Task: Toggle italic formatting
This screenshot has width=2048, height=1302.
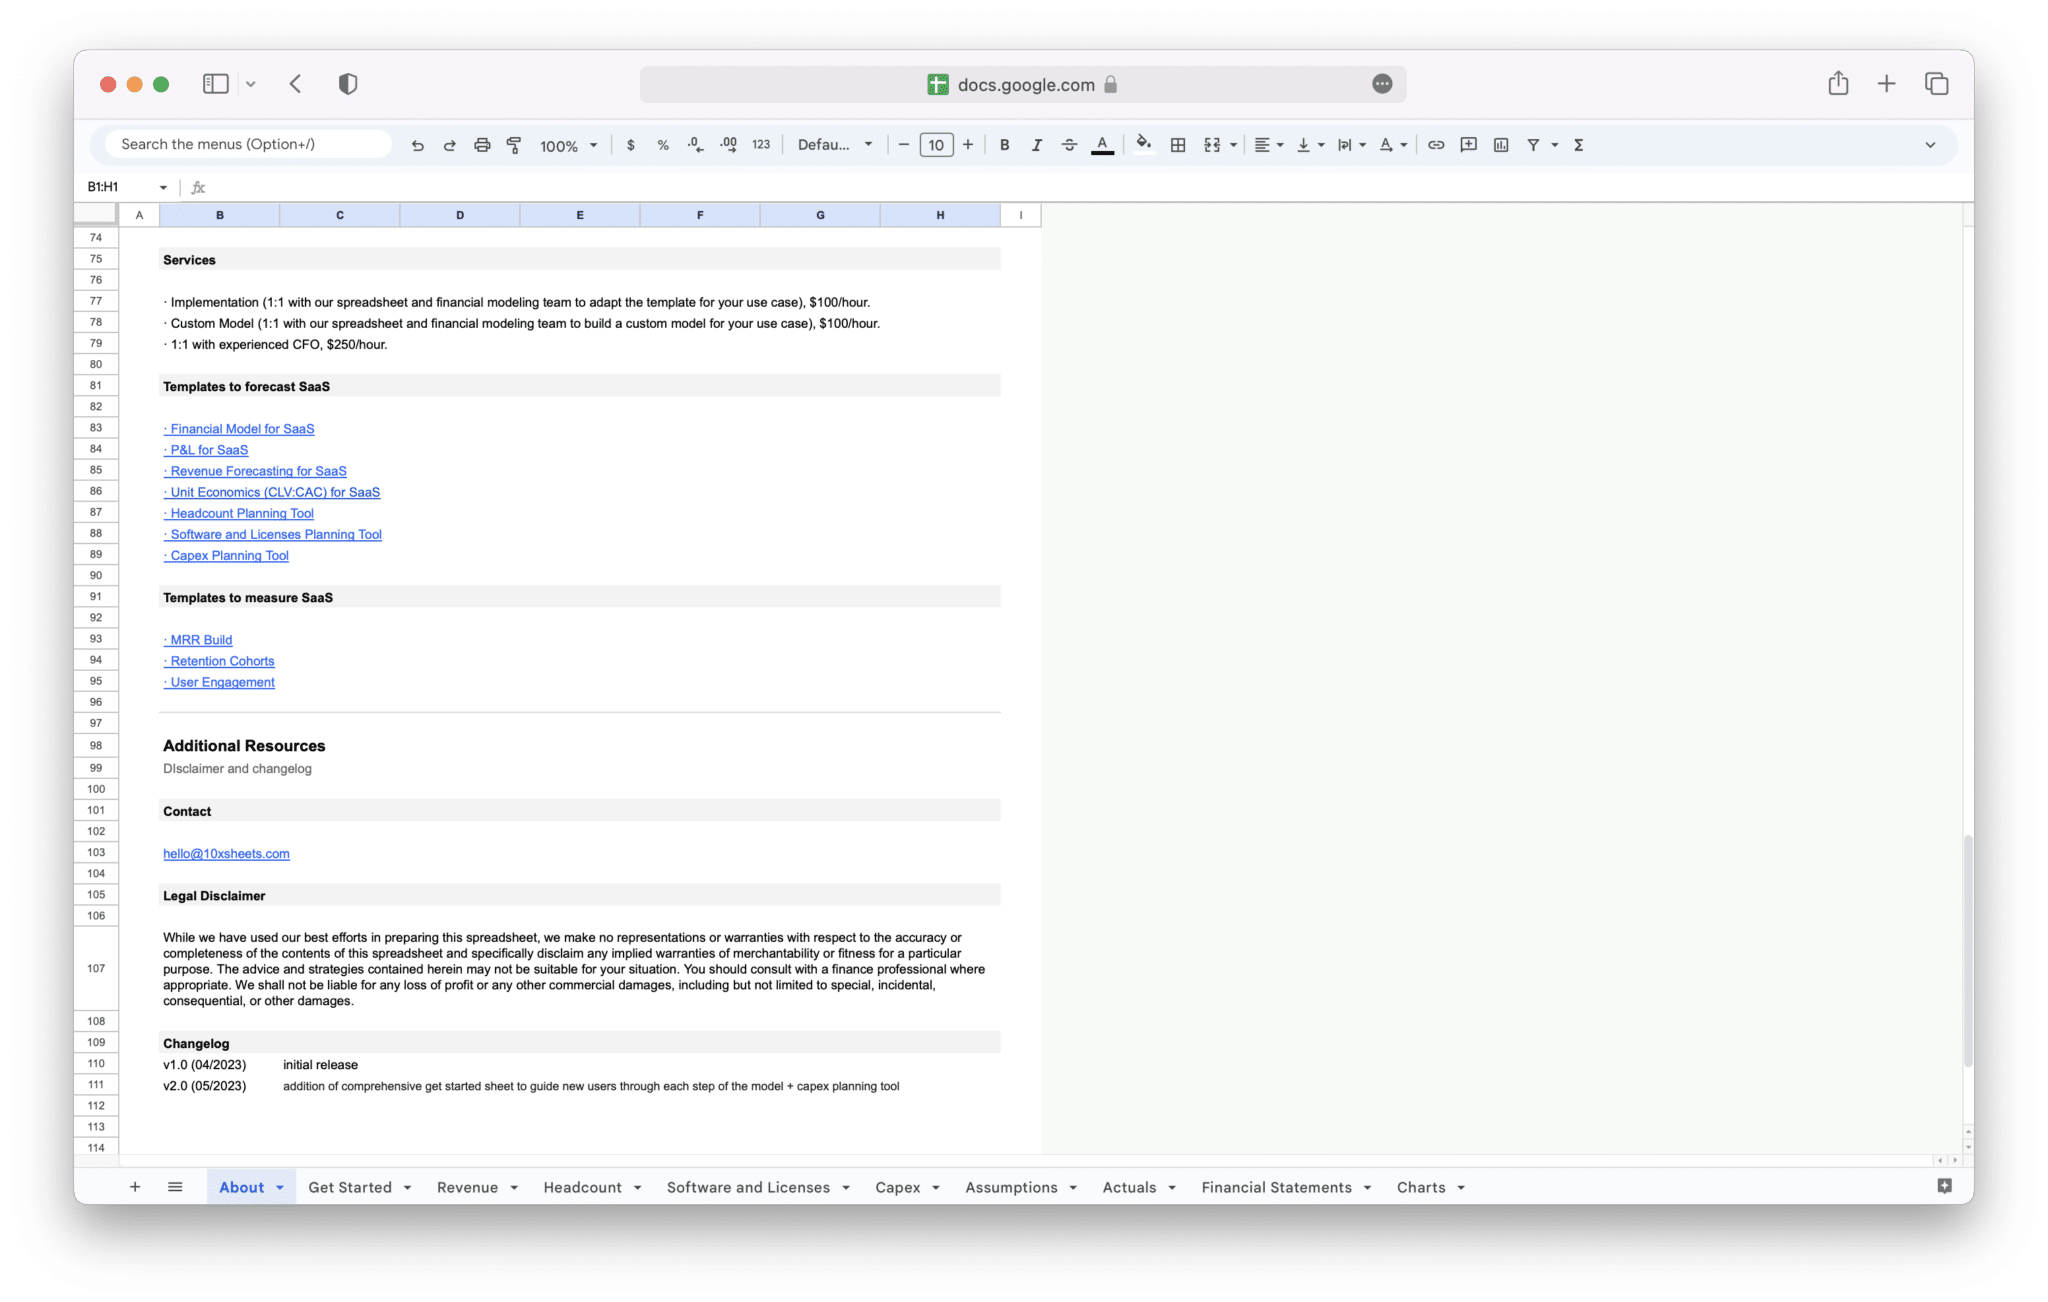Action: pyautogui.click(x=1036, y=144)
